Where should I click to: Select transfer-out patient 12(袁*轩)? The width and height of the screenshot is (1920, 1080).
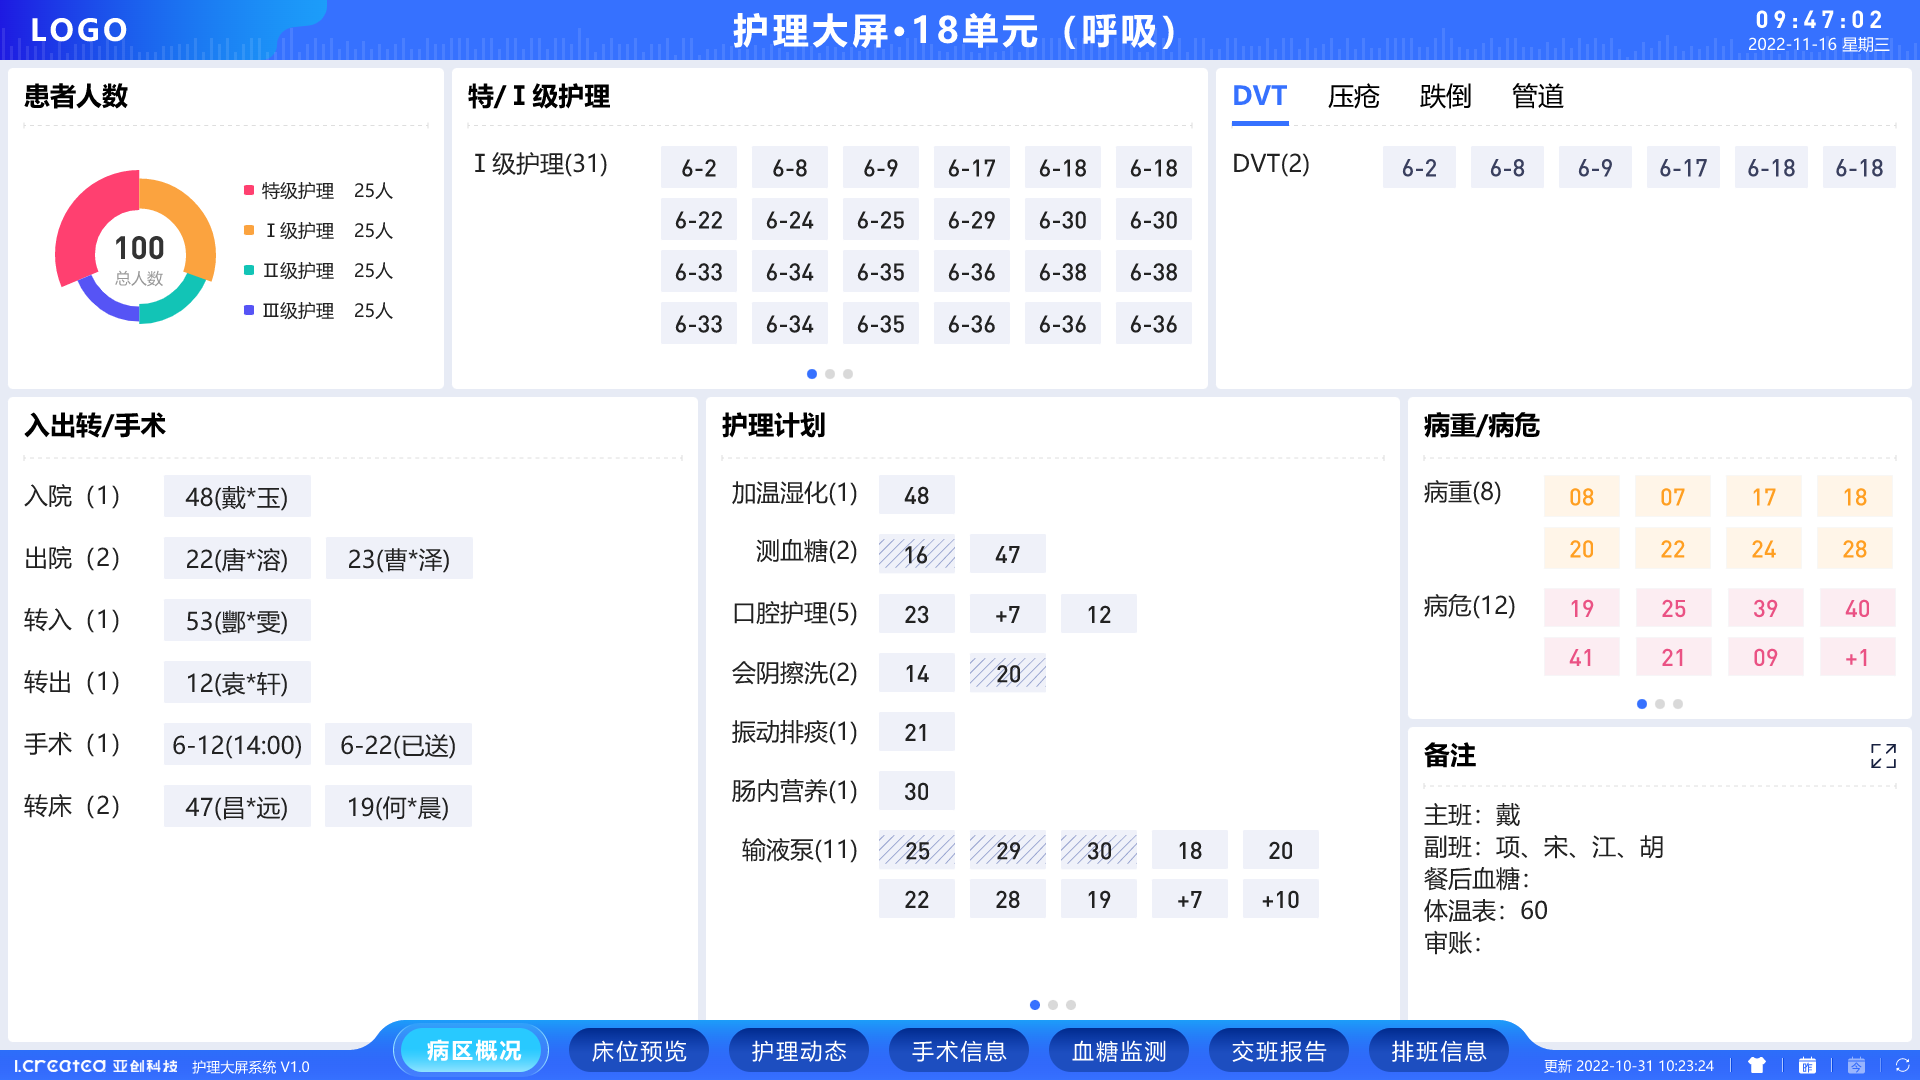pos(237,683)
